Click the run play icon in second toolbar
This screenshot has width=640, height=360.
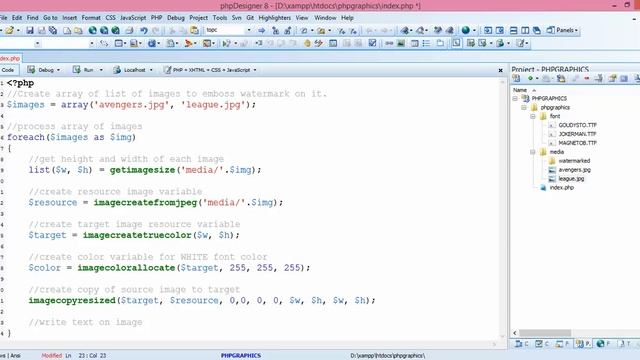(226, 43)
